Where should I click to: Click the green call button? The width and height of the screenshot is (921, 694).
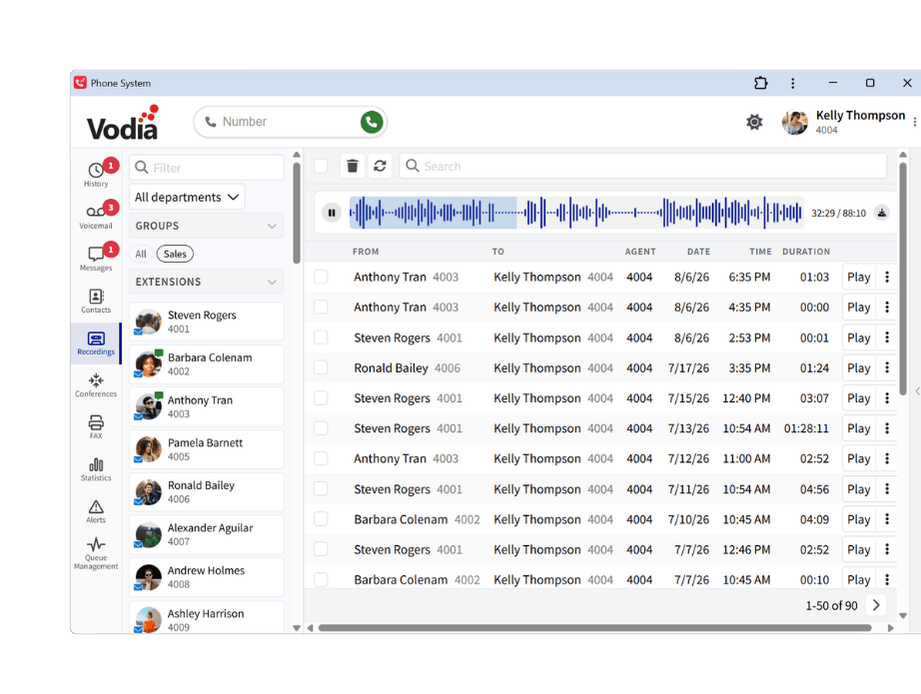tap(371, 122)
